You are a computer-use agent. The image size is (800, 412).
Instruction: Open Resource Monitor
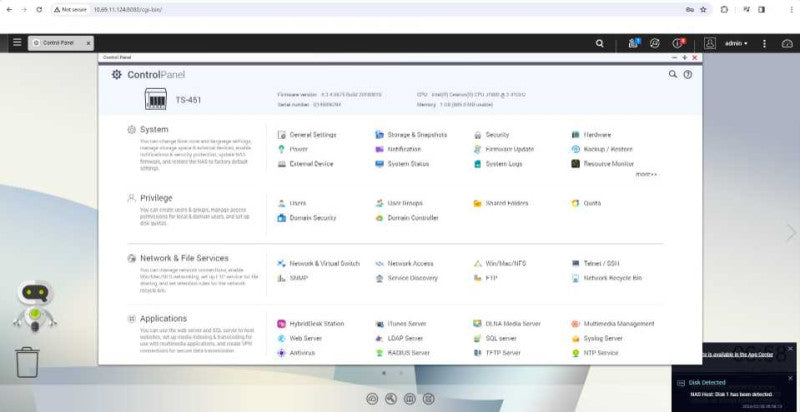(603, 164)
